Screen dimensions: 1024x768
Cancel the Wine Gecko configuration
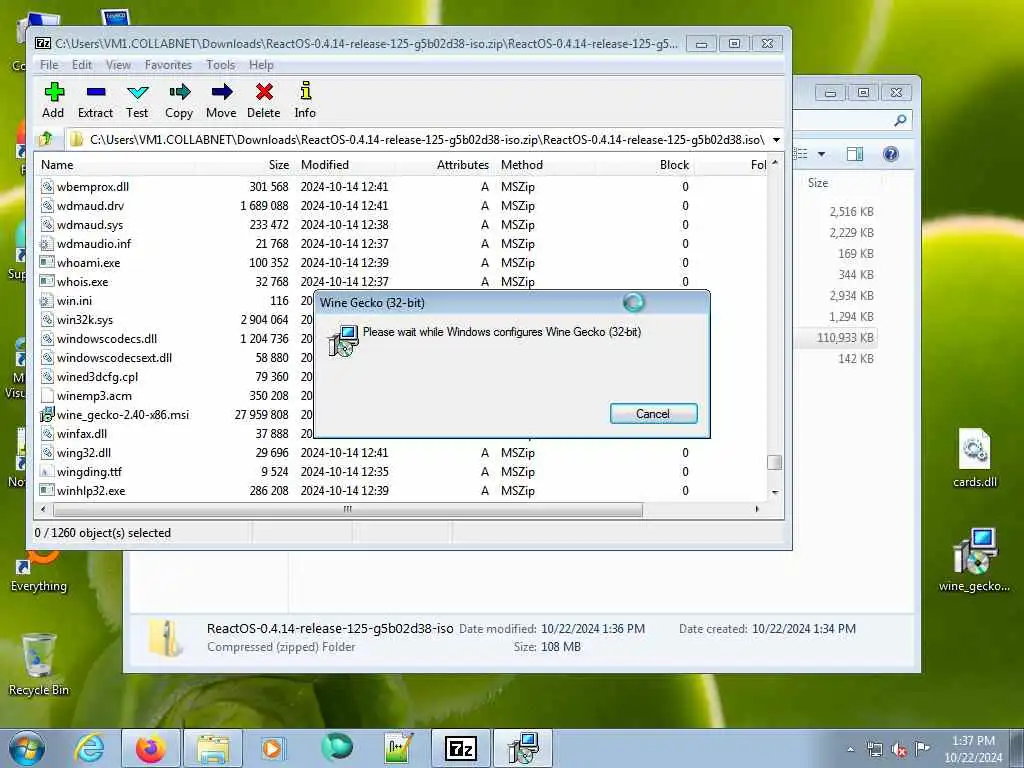pos(653,413)
